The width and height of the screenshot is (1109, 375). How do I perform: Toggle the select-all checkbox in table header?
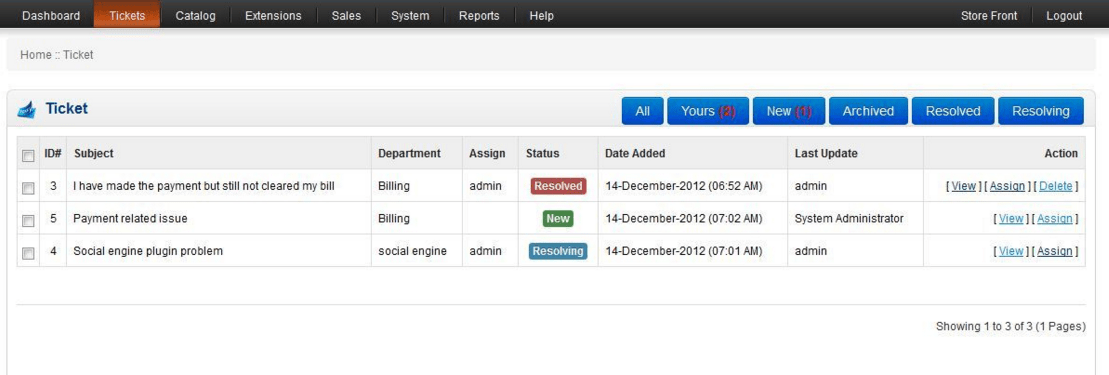(x=28, y=155)
